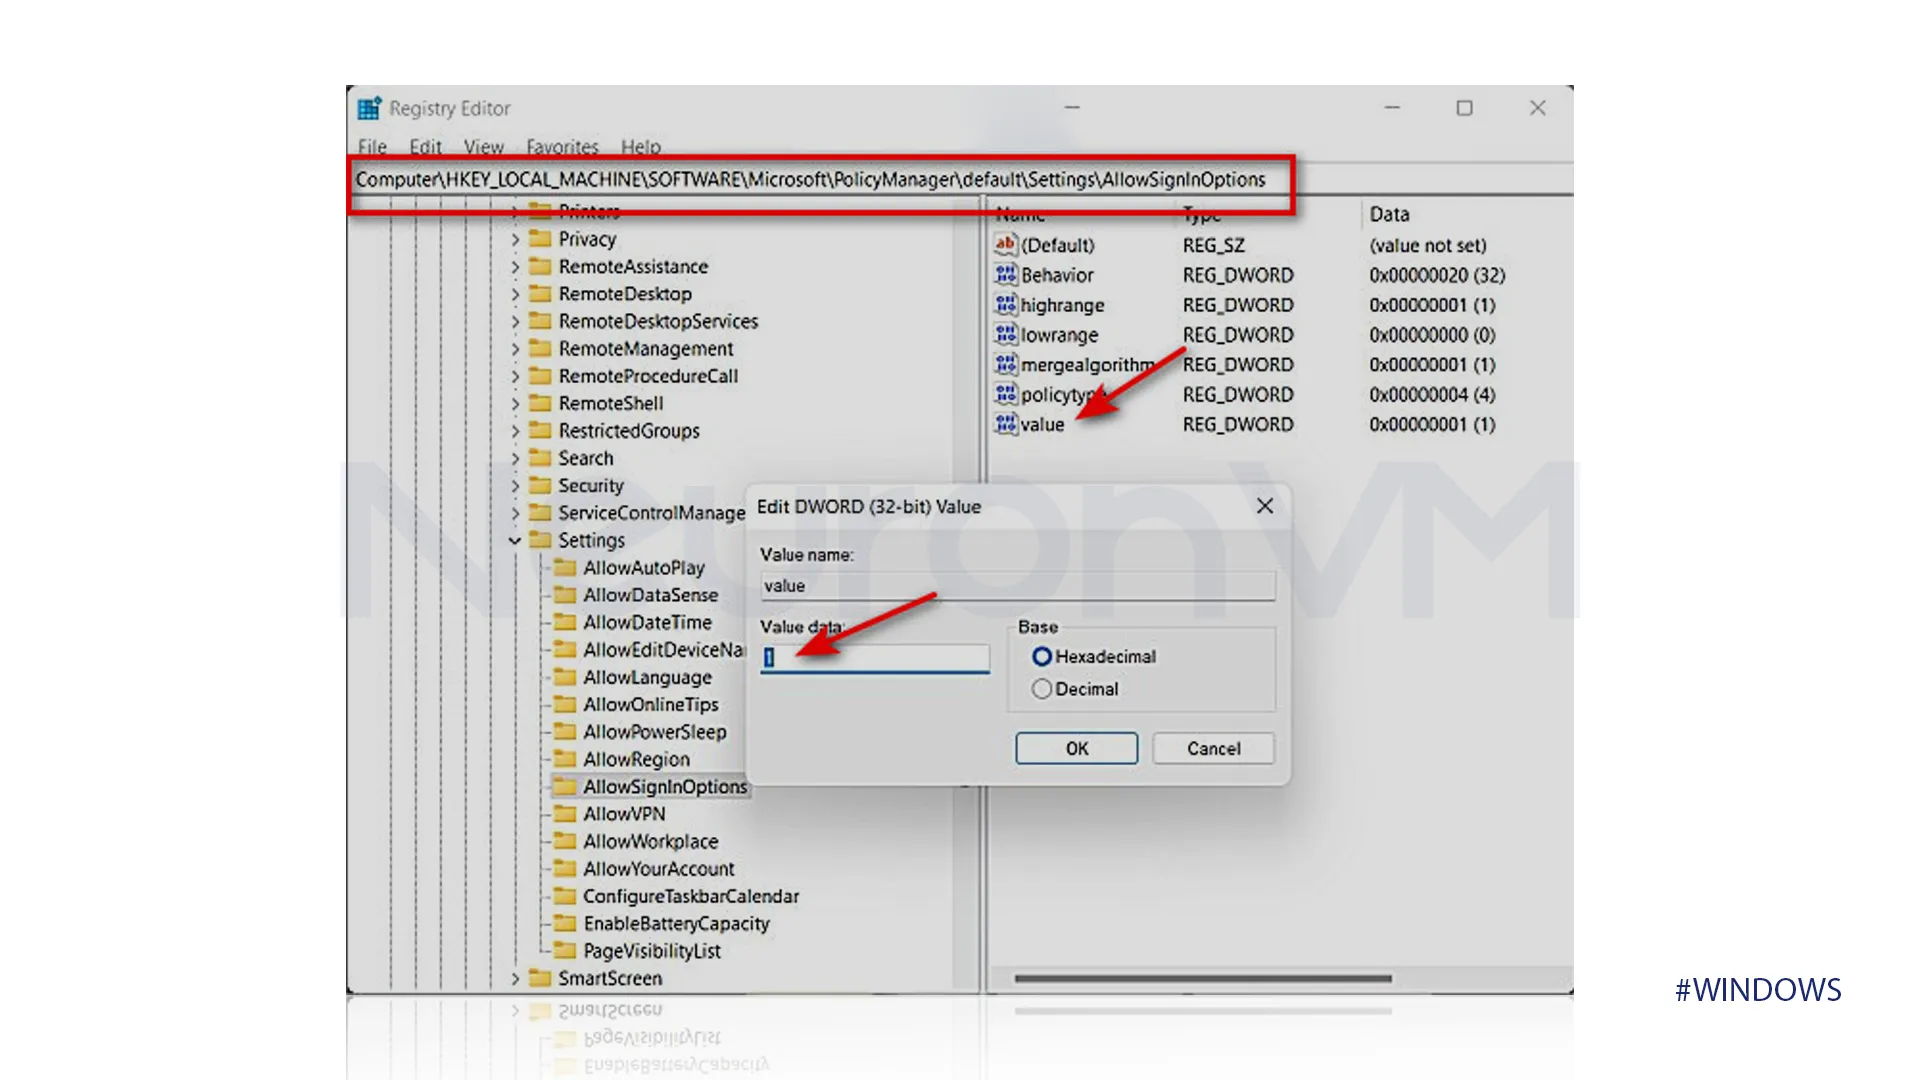Click the 0x00000004 (4) data cell
This screenshot has width=1920, height=1080.
click(x=1432, y=395)
